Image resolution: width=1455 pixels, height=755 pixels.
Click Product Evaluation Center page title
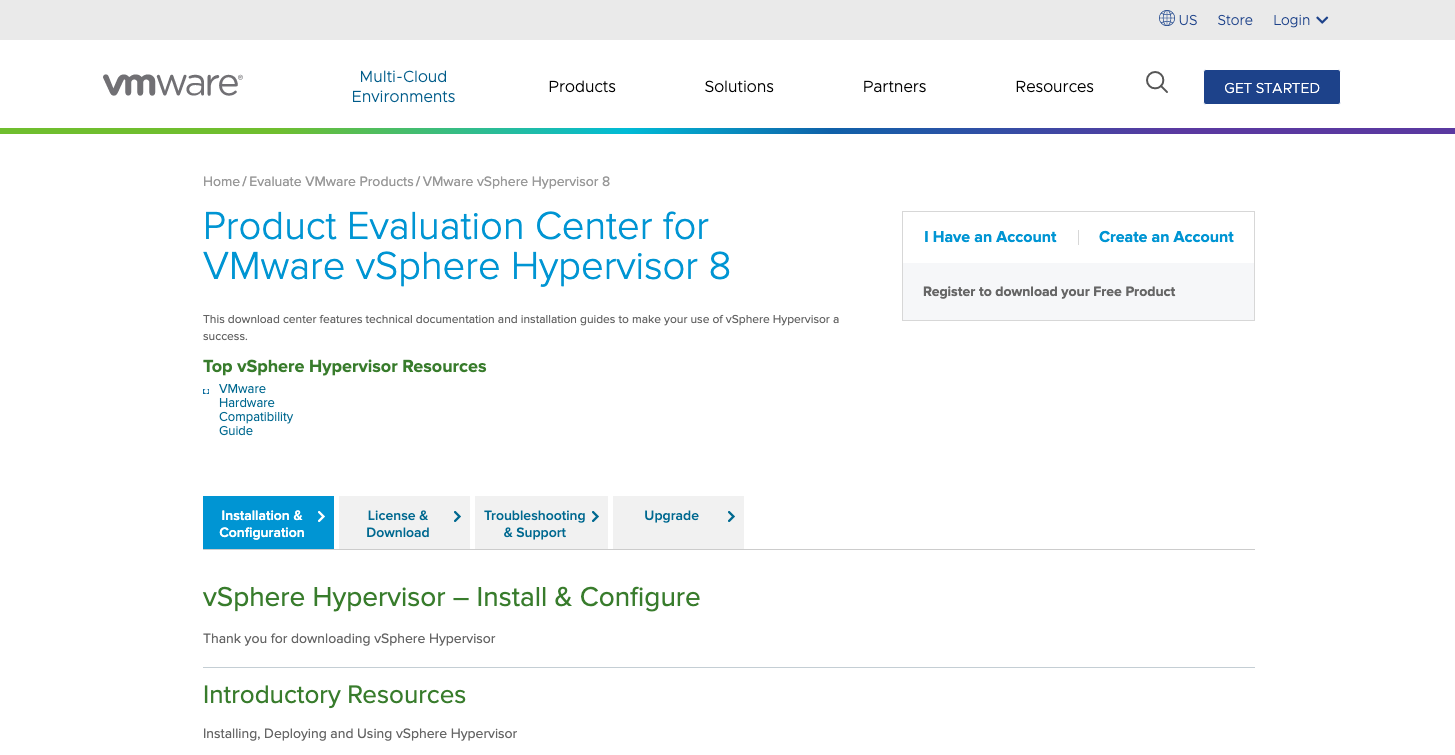point(467,246)
